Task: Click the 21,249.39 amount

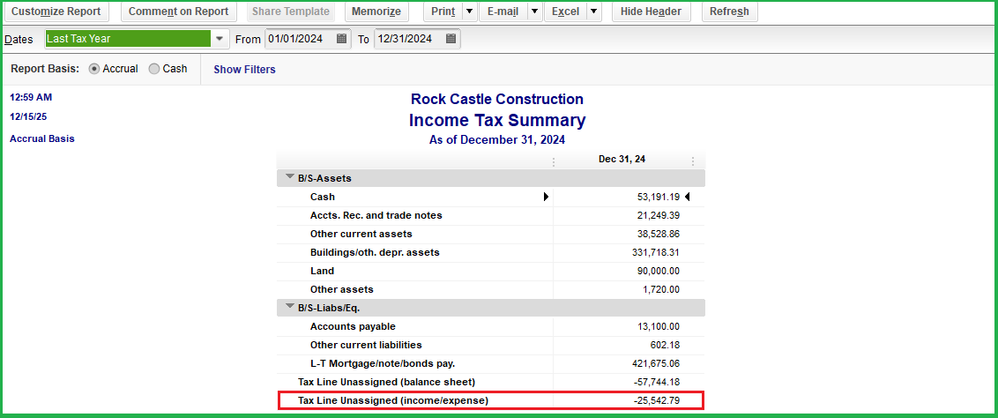Action: [658, 216]
